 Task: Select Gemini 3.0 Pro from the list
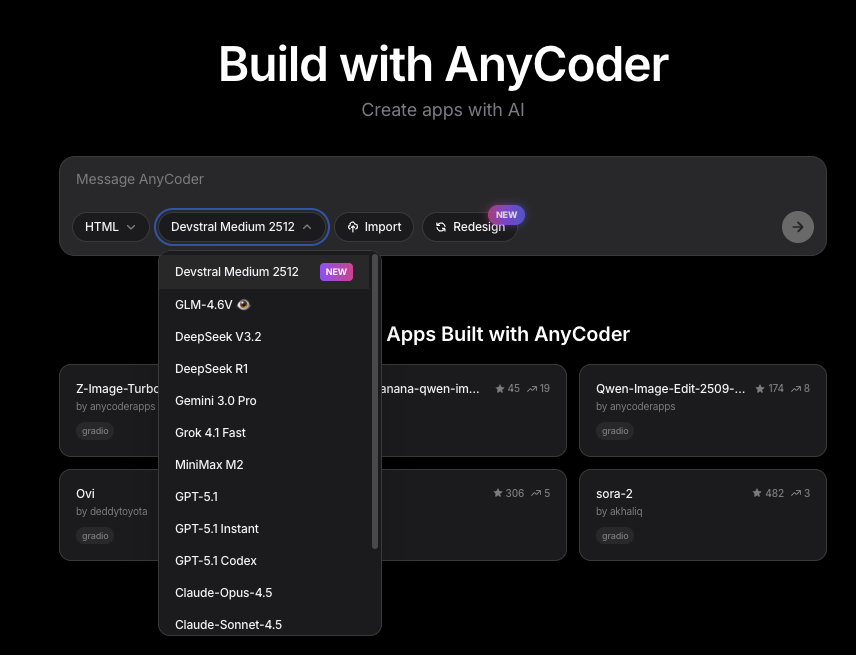(x=216, y=400)
